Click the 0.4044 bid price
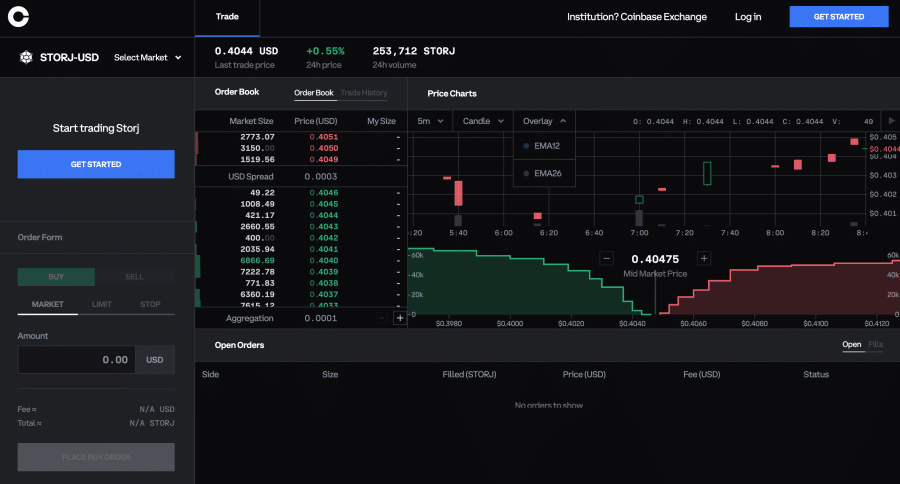This screenshot has height=484, width=900. pos(324,215)
